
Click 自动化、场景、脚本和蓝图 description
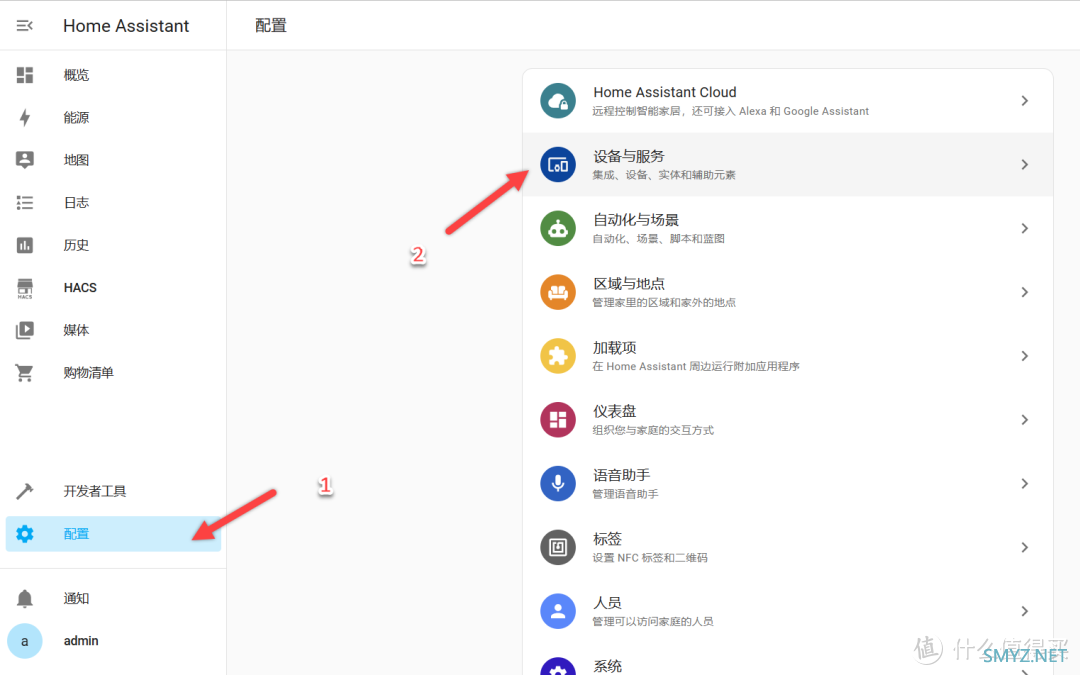point(658,238)
